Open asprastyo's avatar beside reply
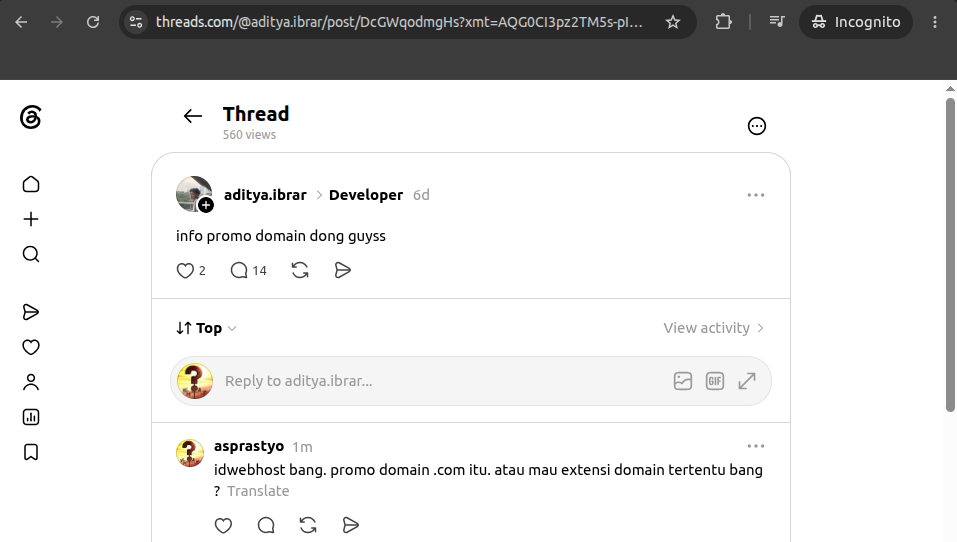 point(190,453)
